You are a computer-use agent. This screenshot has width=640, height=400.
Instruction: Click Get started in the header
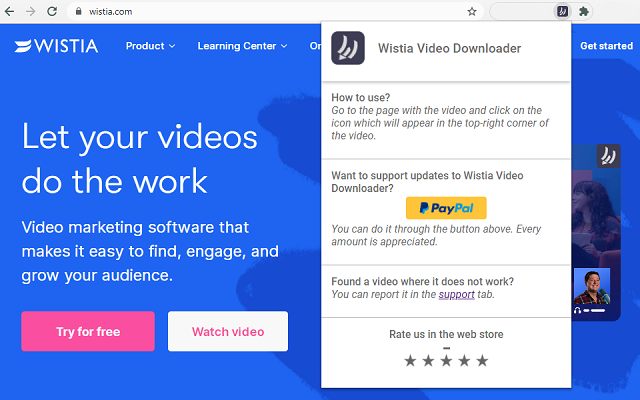(607, 46)
